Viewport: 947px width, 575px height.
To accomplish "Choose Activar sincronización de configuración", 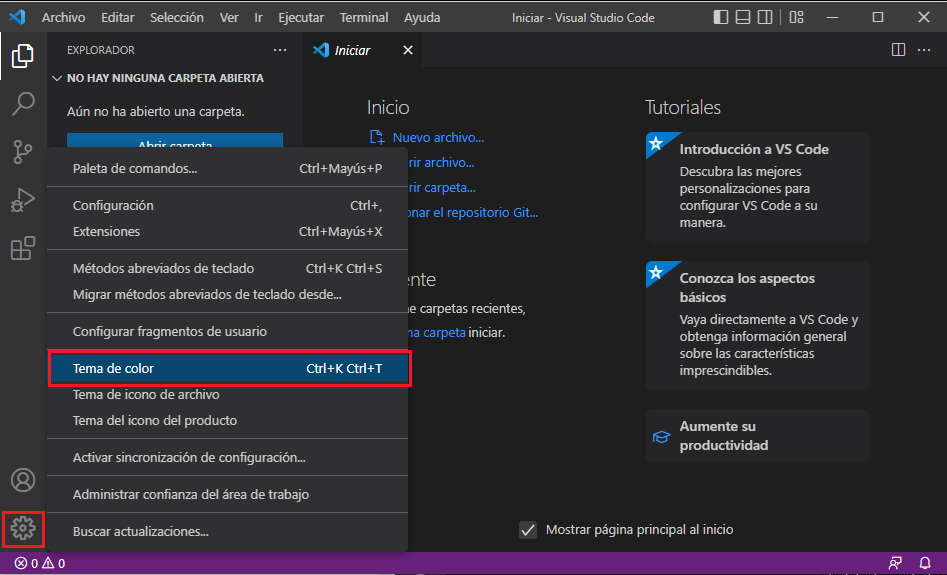I will 227,457.
